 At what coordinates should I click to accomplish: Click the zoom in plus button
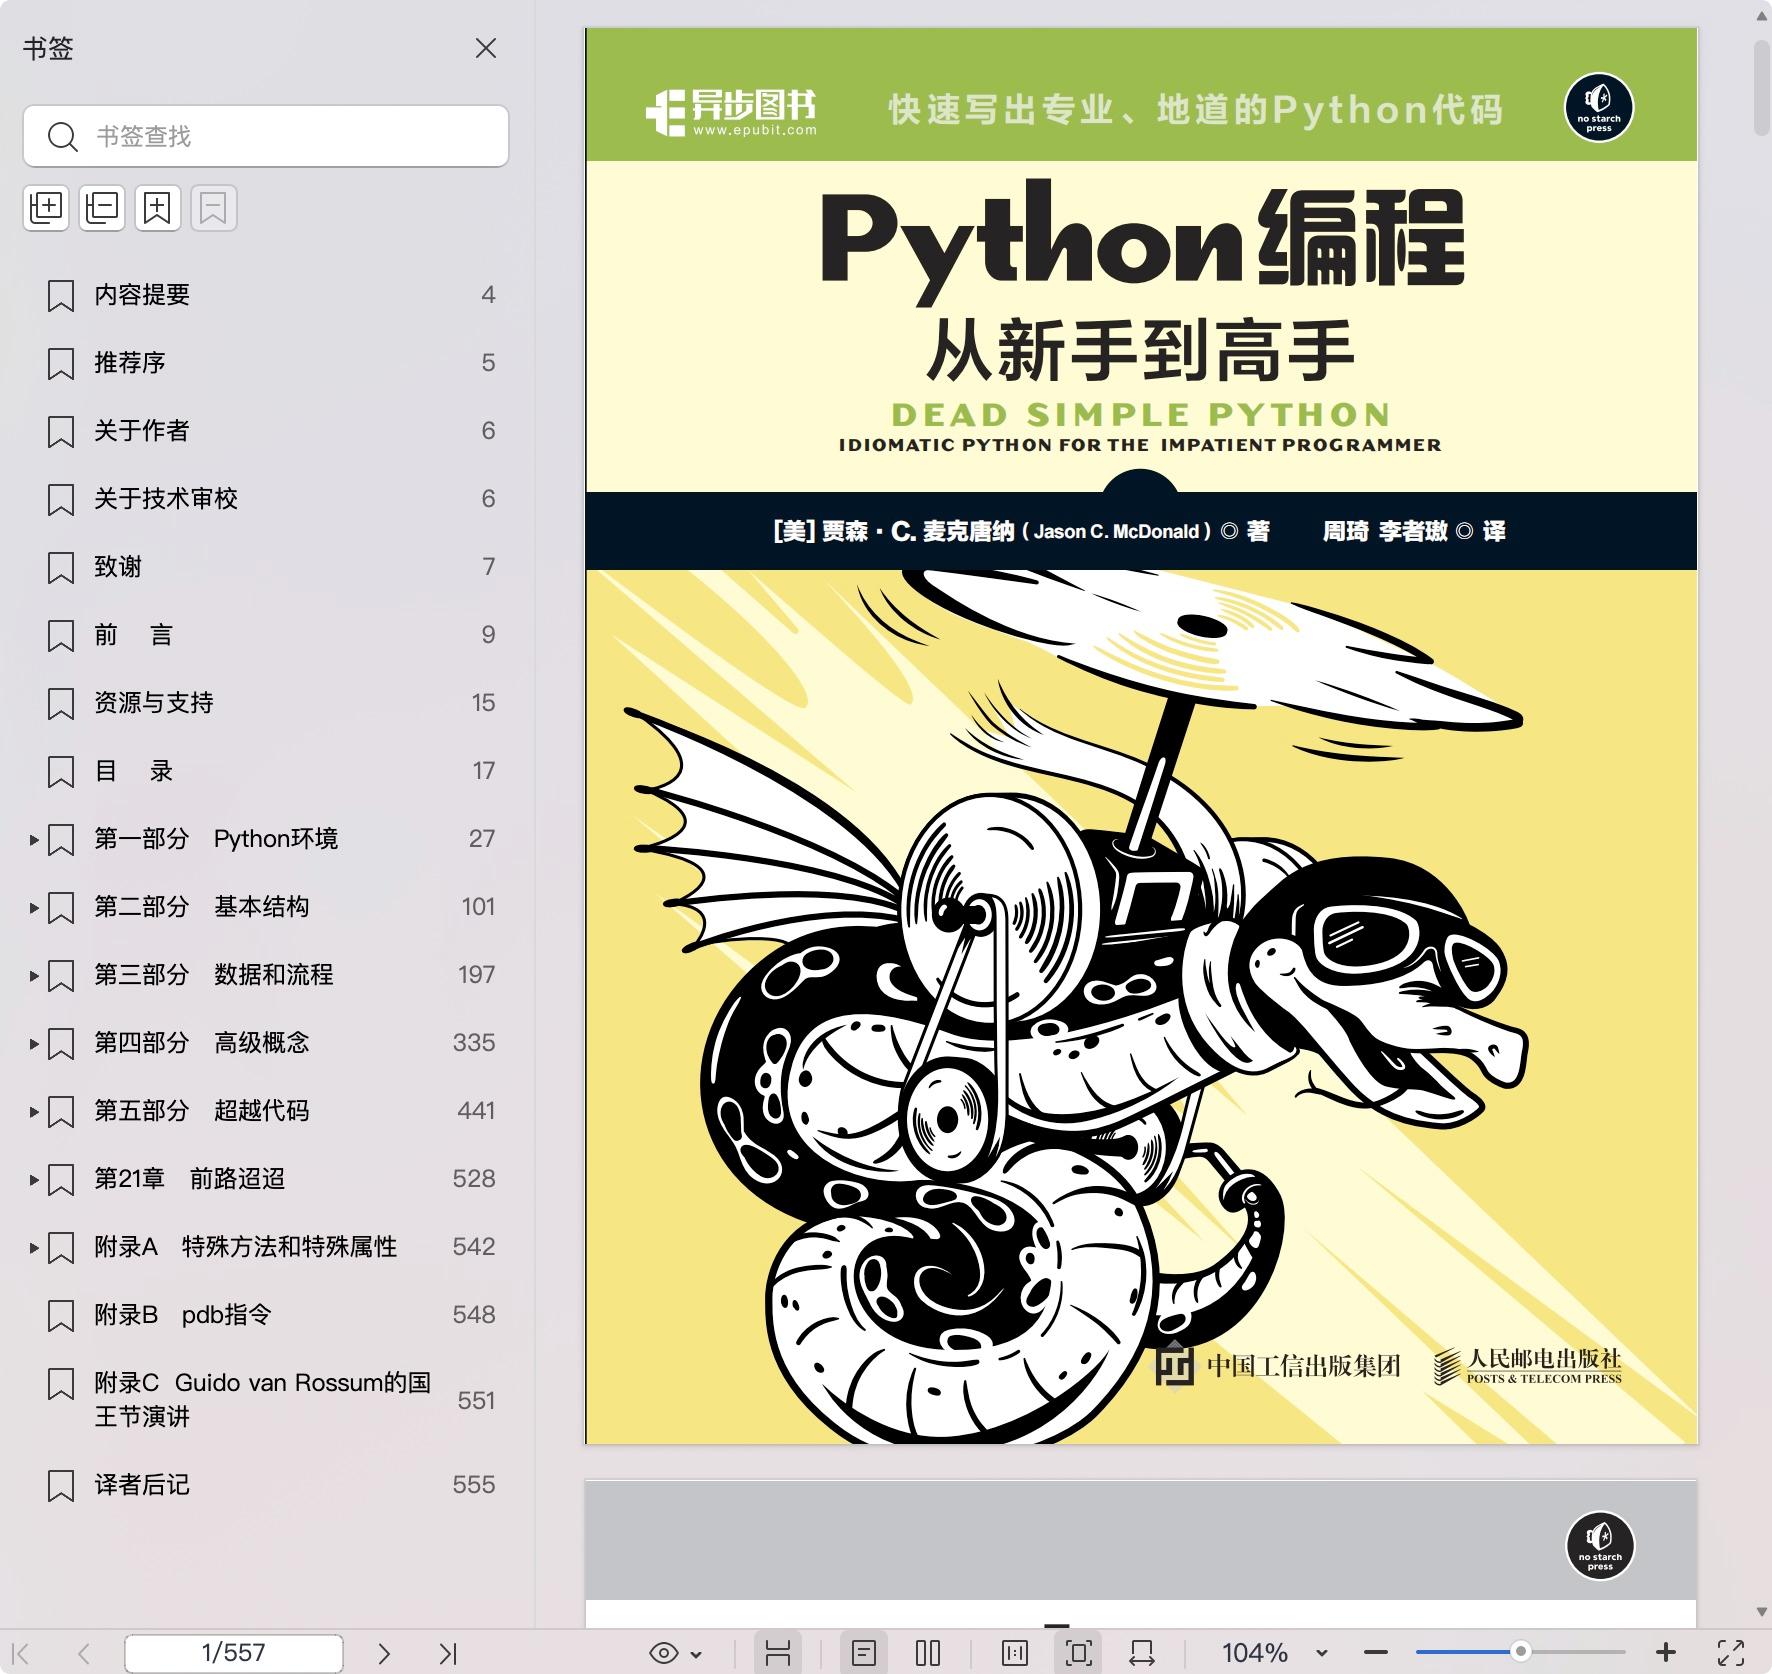coord(1666,1653)
